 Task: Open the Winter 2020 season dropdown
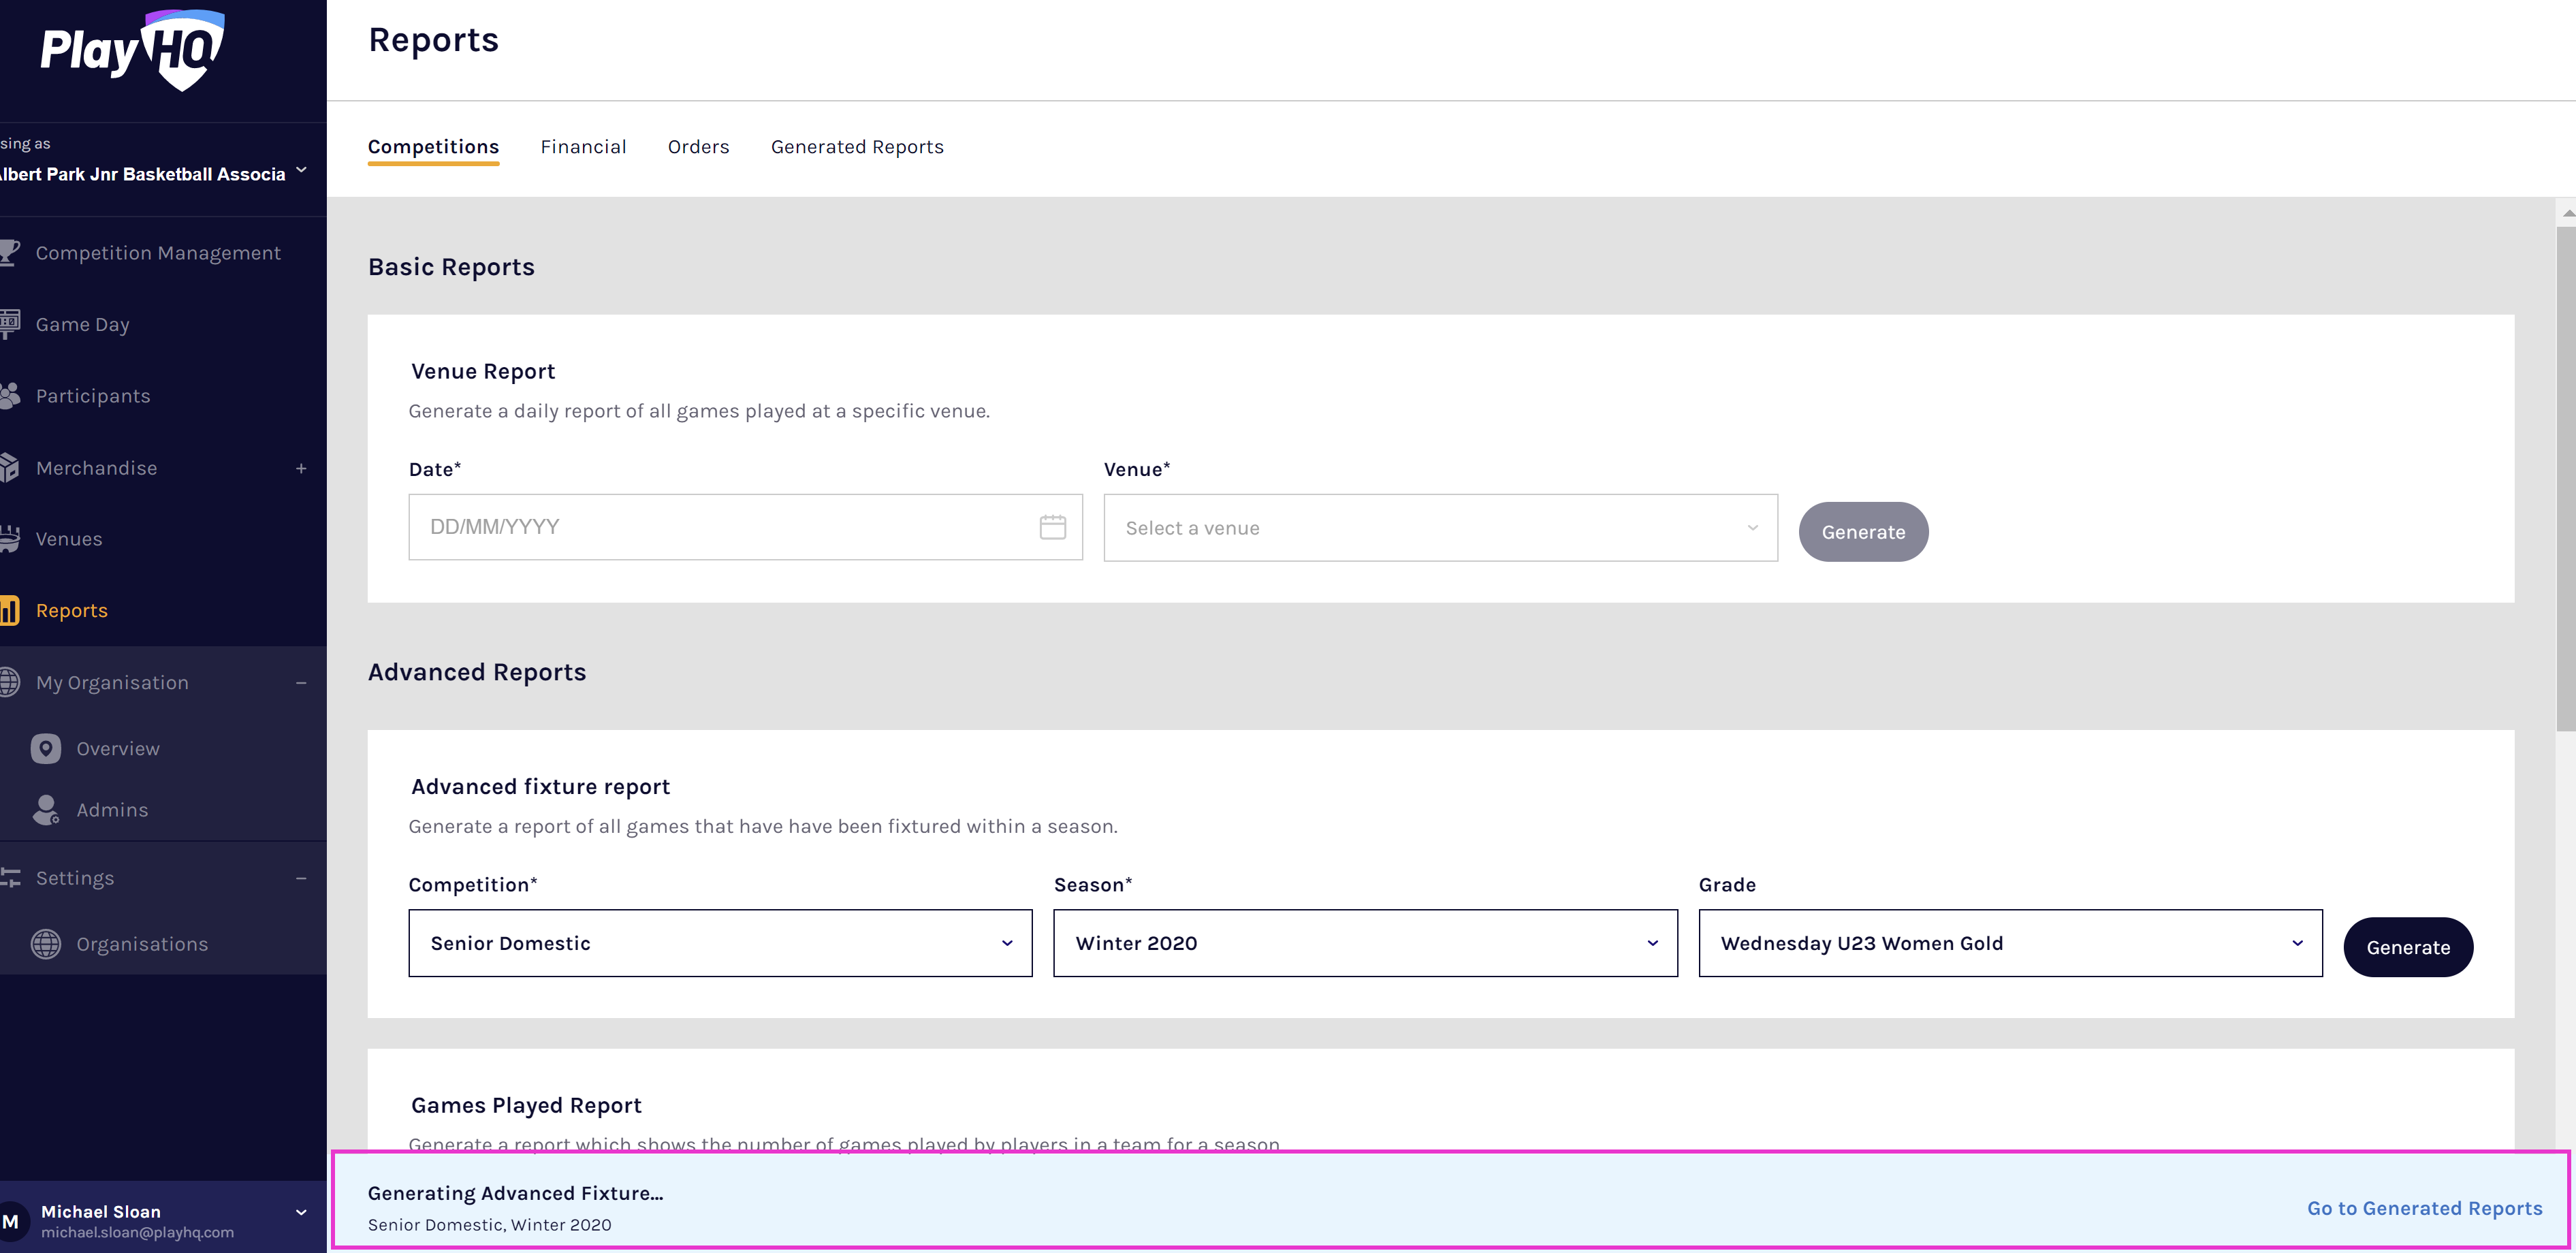click(1365, 943)
